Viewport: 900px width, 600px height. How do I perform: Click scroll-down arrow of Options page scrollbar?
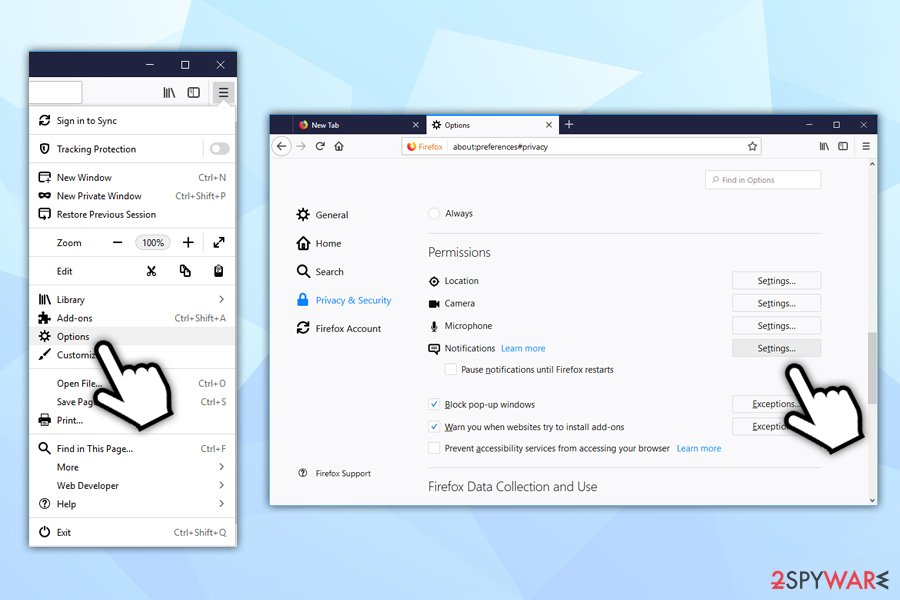click(872, 500)
